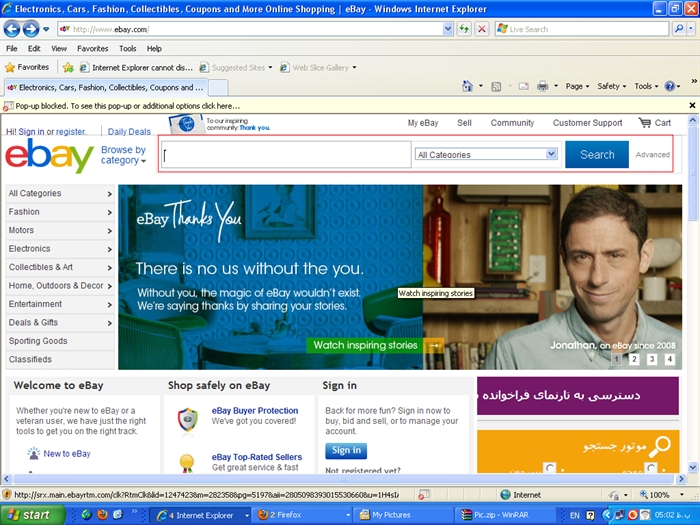The image size is (700, 525).
Task: Click the Web Slice Gallery favorites item
Action: (x=318, y=67)
